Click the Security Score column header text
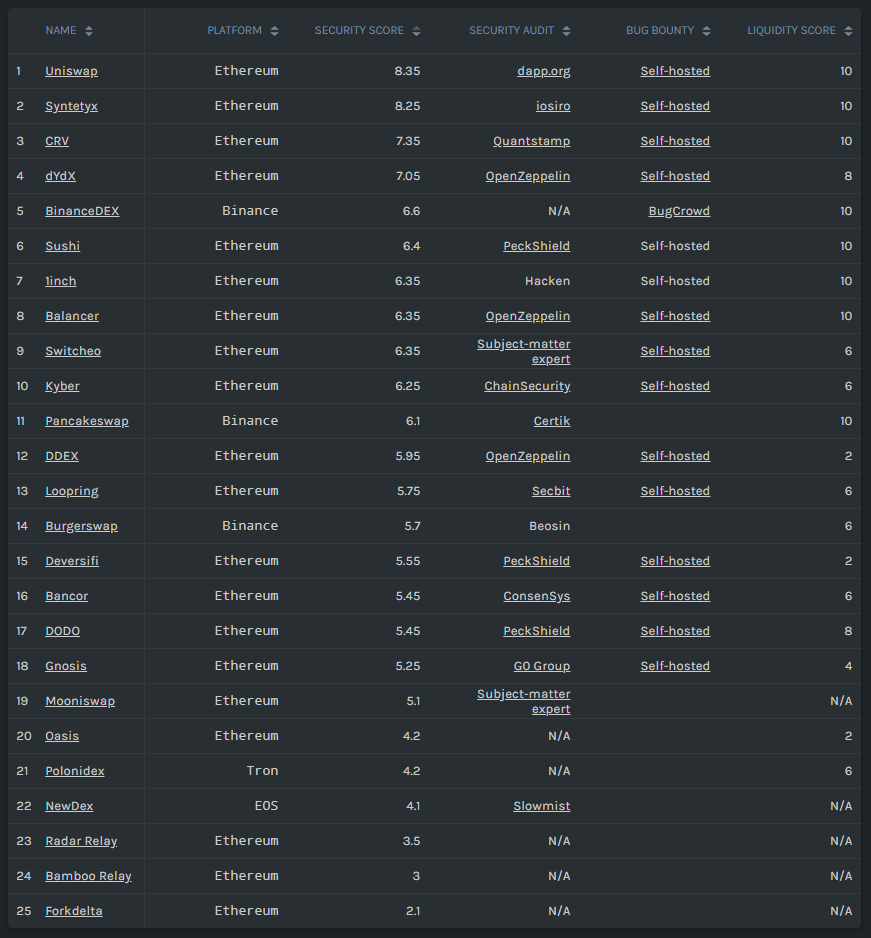Screen dimensions: 871x938 click(x=359, y=31)
